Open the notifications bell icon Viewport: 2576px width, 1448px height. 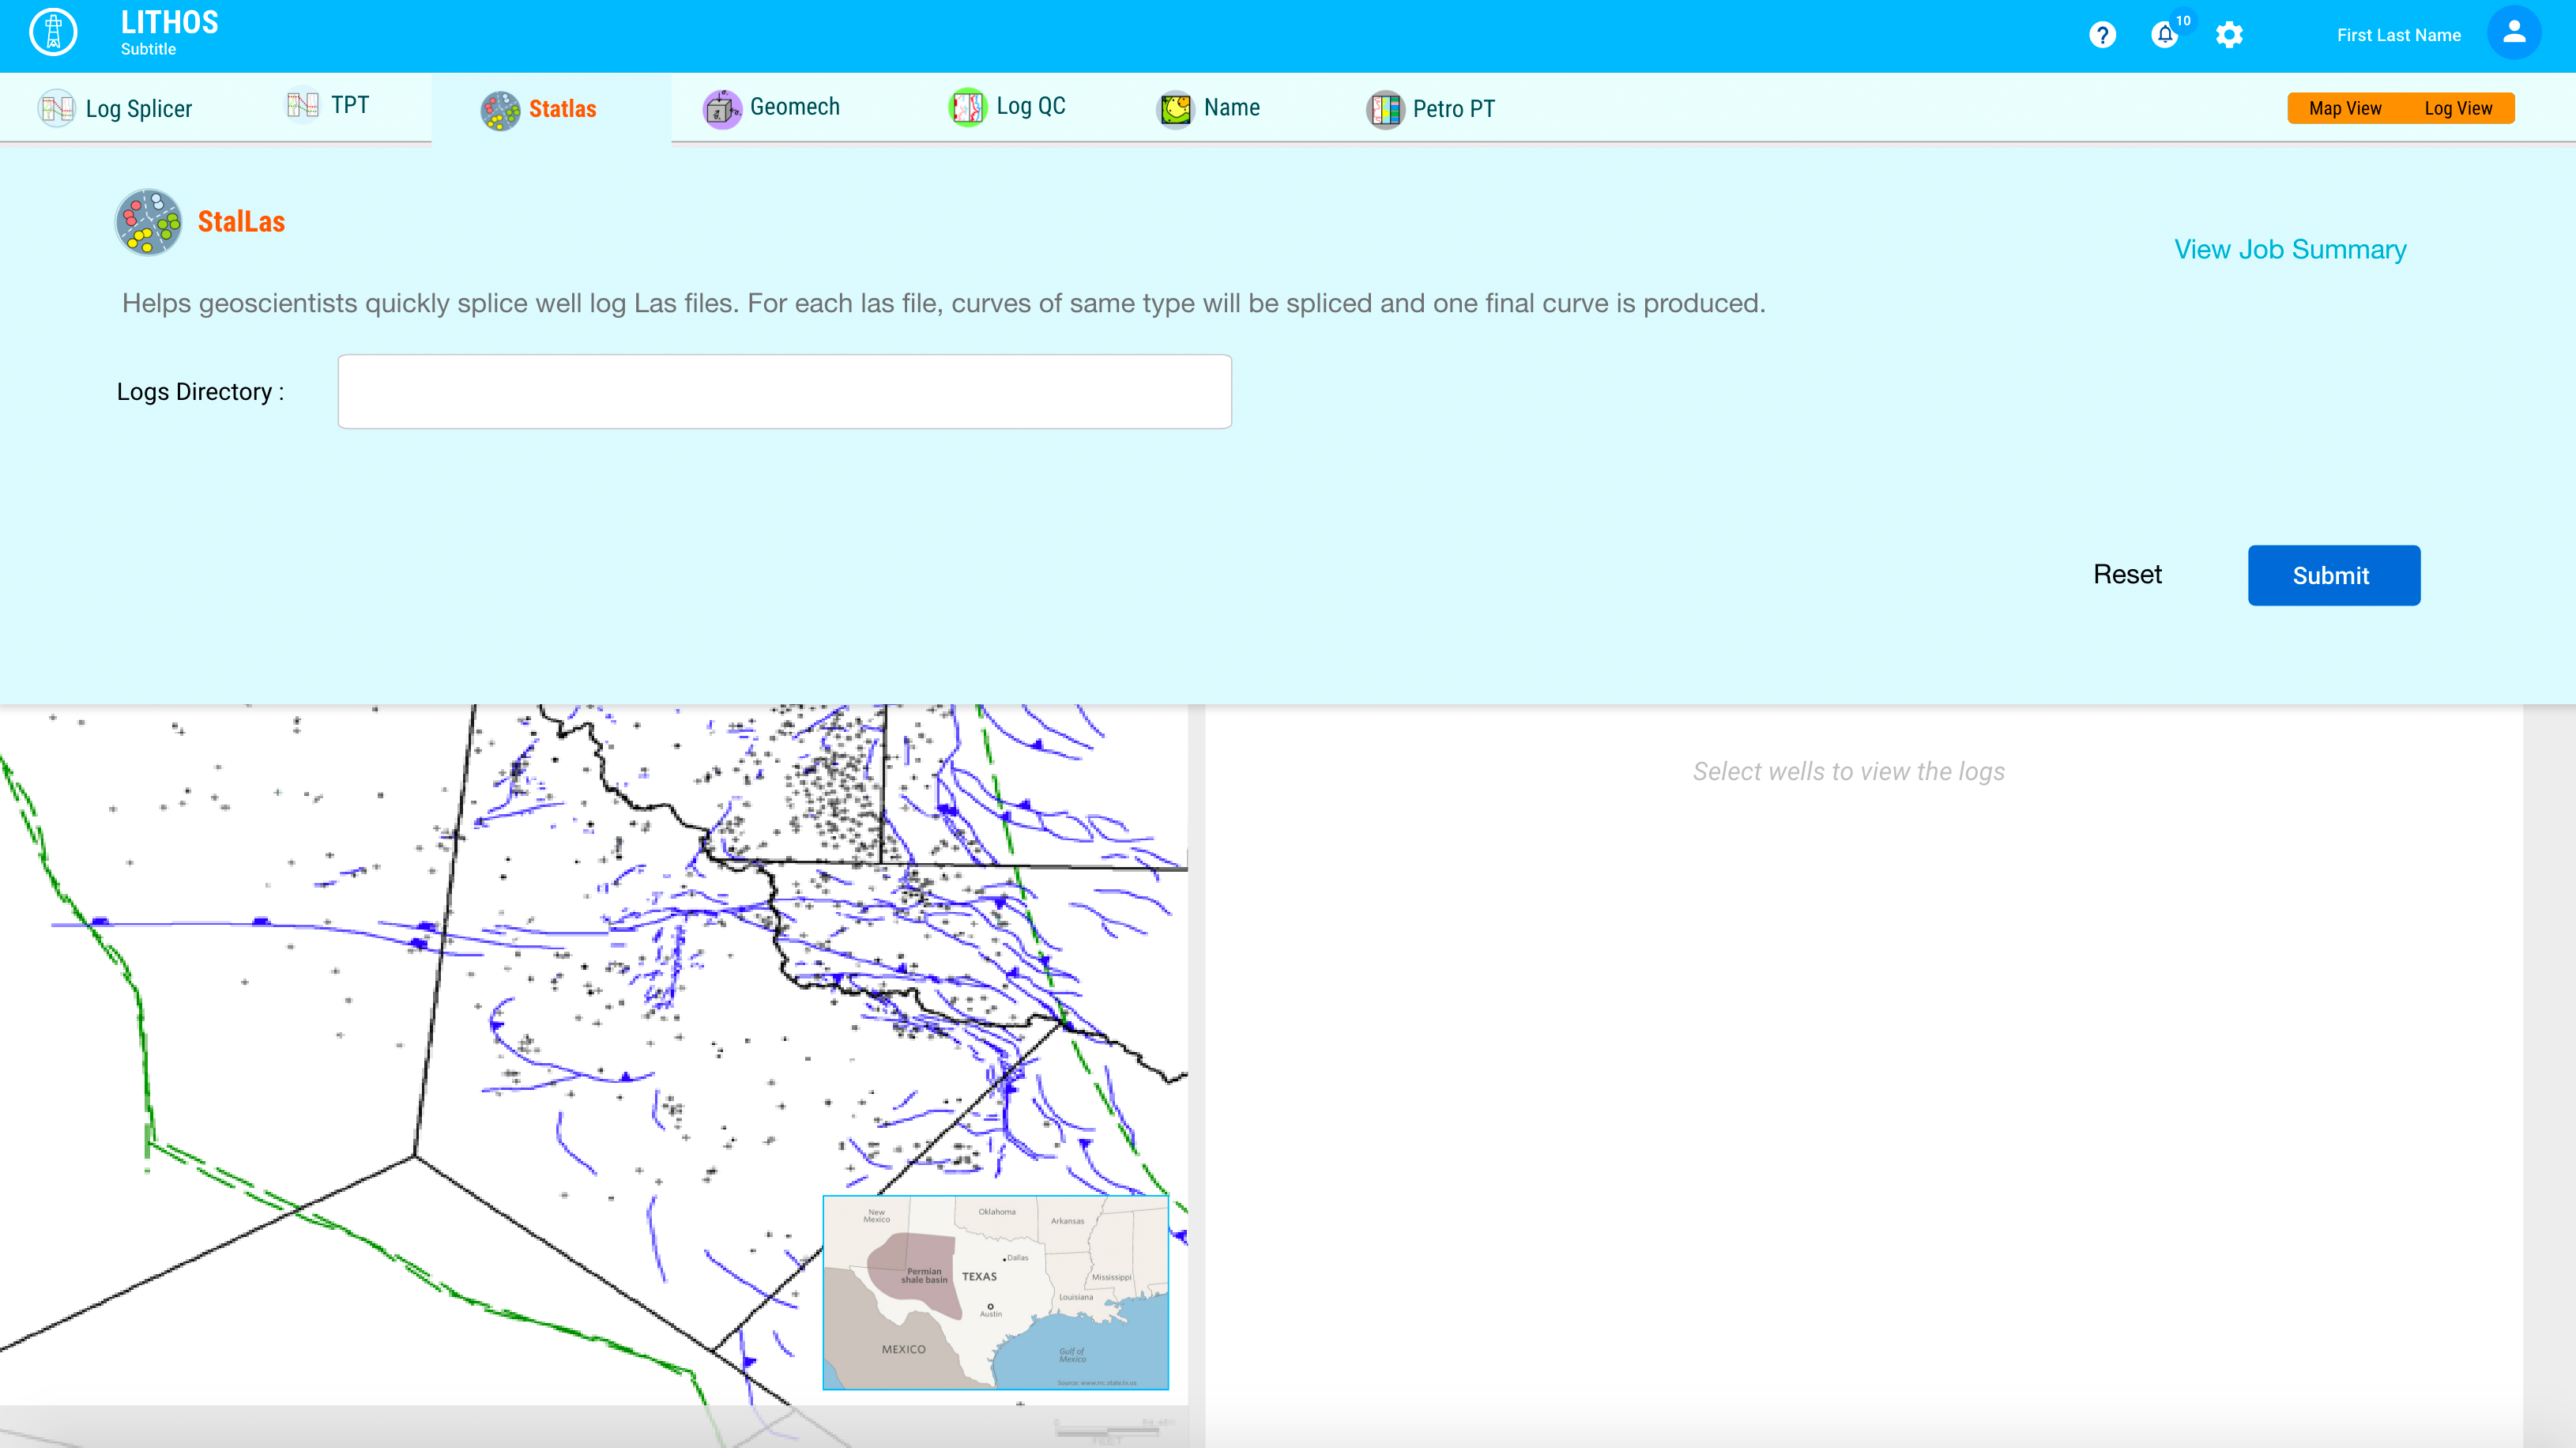click(x=2164, y=35)
